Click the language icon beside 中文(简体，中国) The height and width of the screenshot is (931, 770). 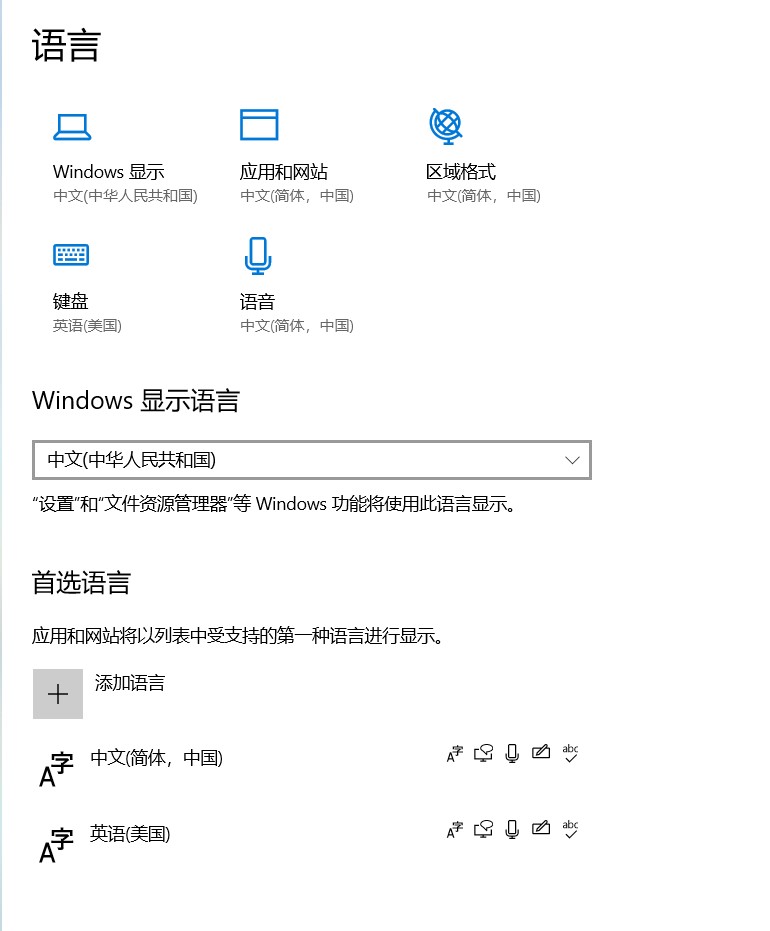(x=56, y=770)
